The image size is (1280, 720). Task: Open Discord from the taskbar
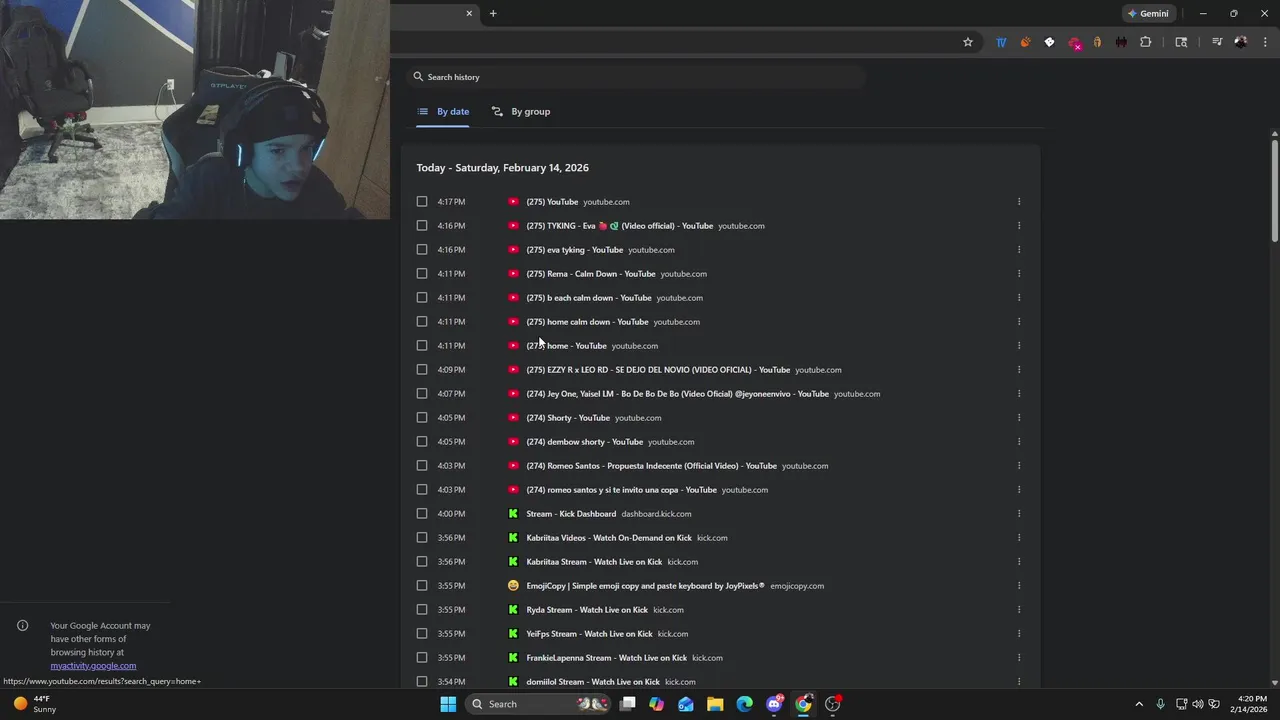click(x=774, y=704)
